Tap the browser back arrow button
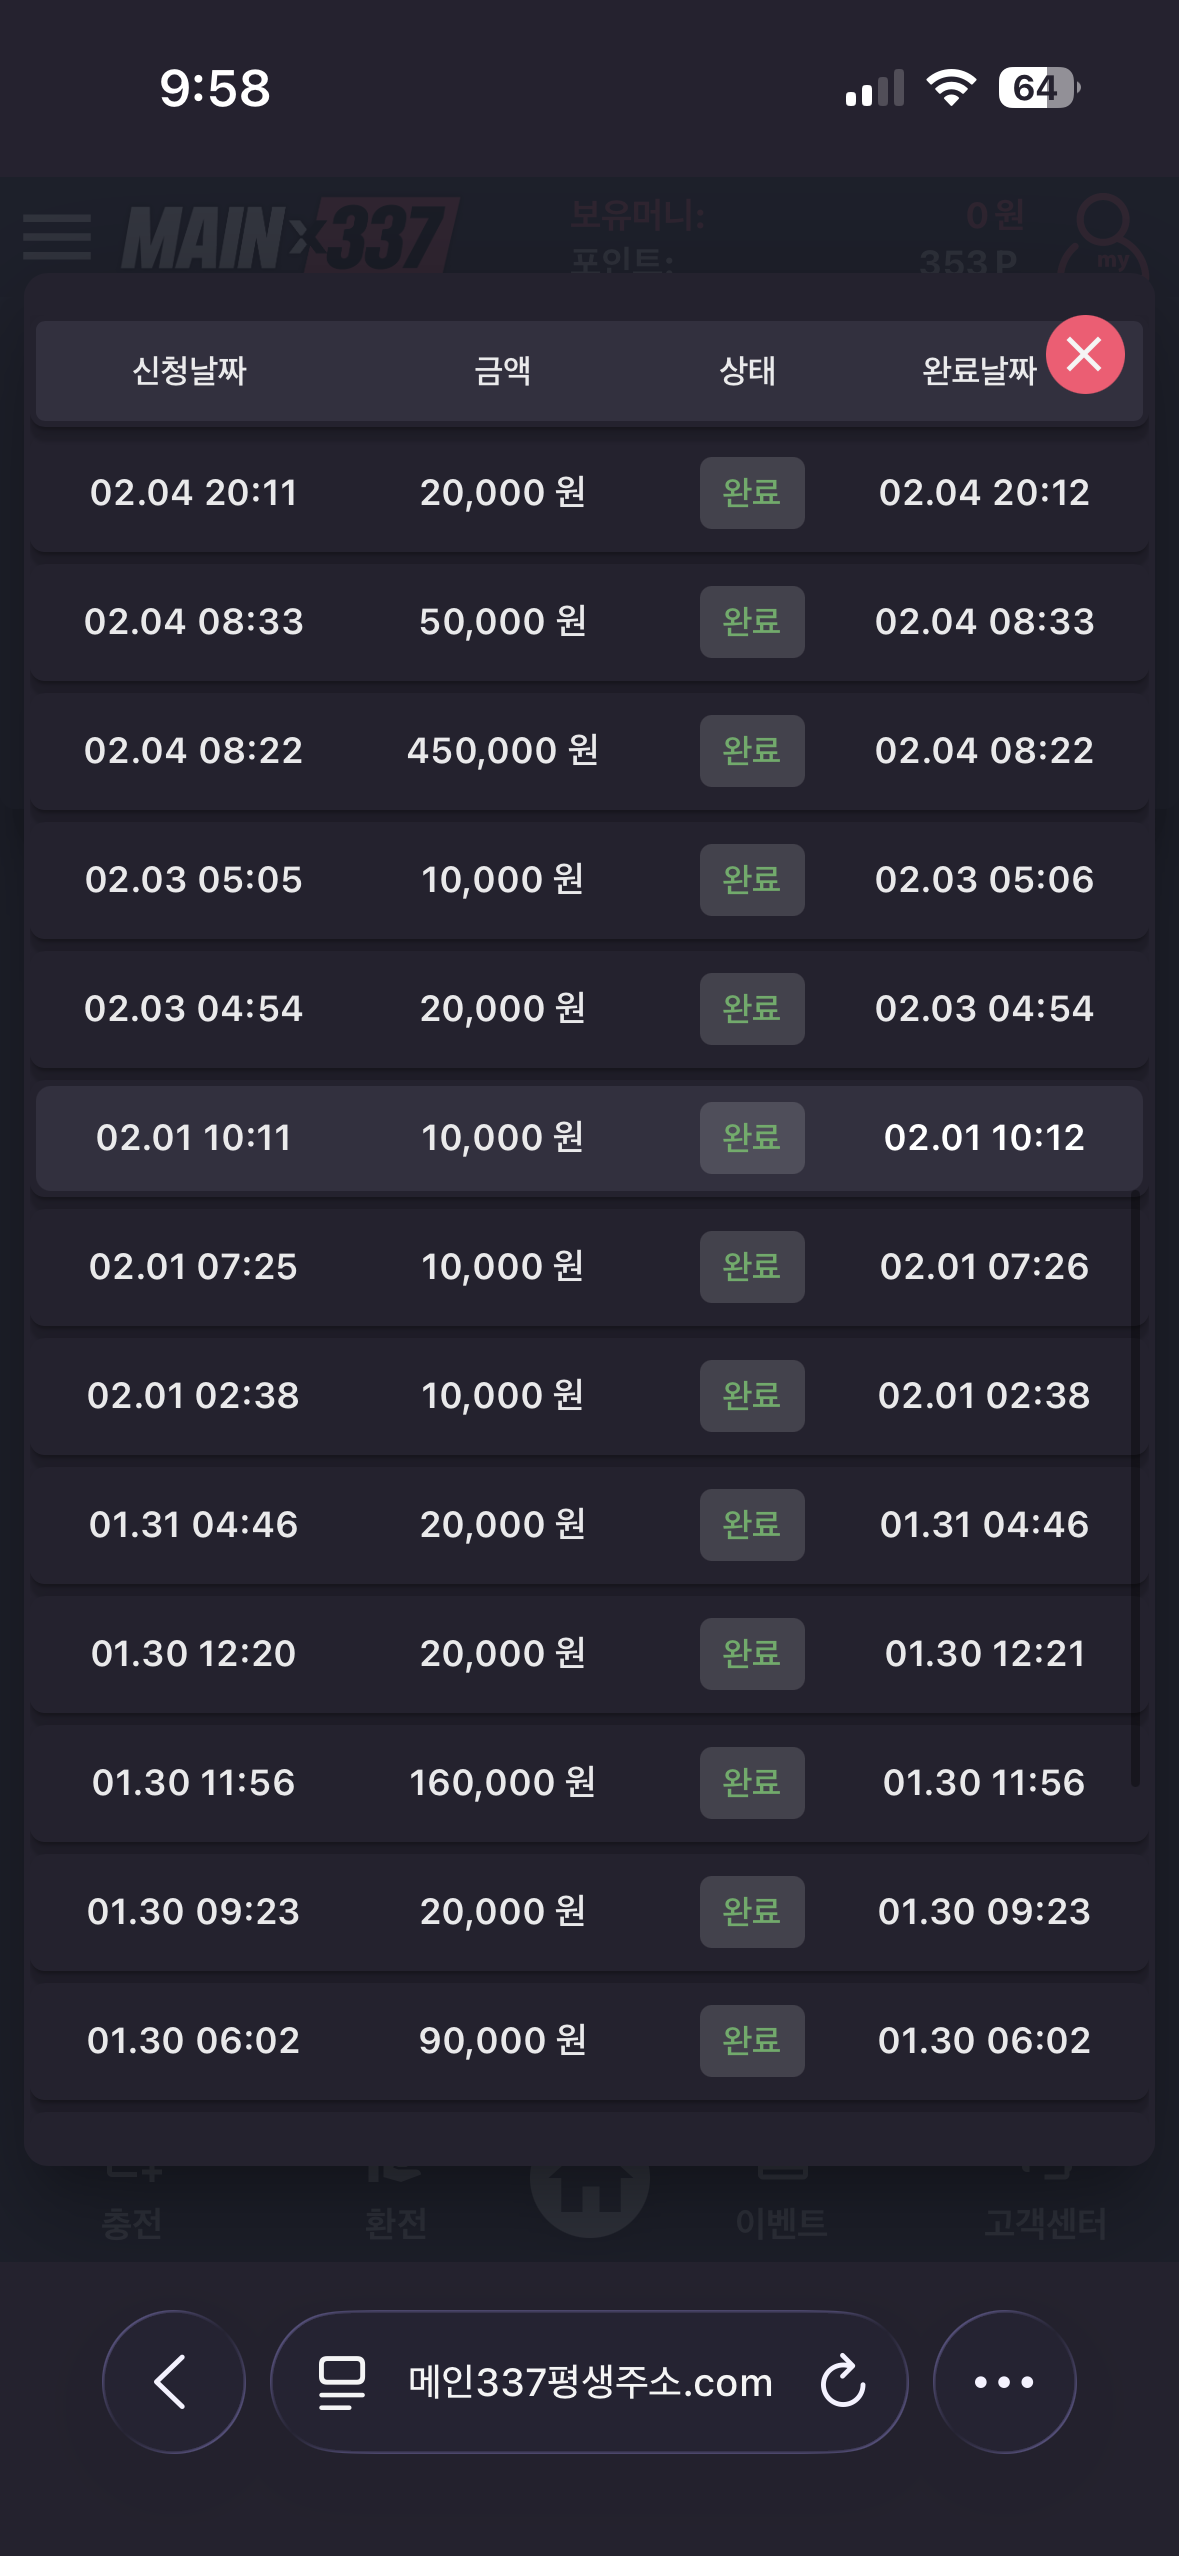 pyautogui.click(x=173, y=2381)
